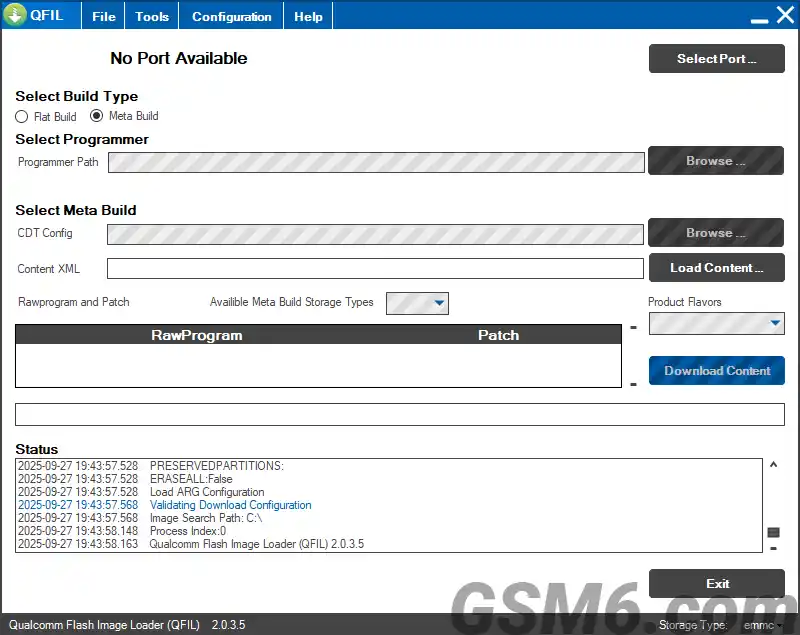The height and width of the screenshot is (635, 800).
Task: Select the Flat Build radio button
Action: pos(21,116)
